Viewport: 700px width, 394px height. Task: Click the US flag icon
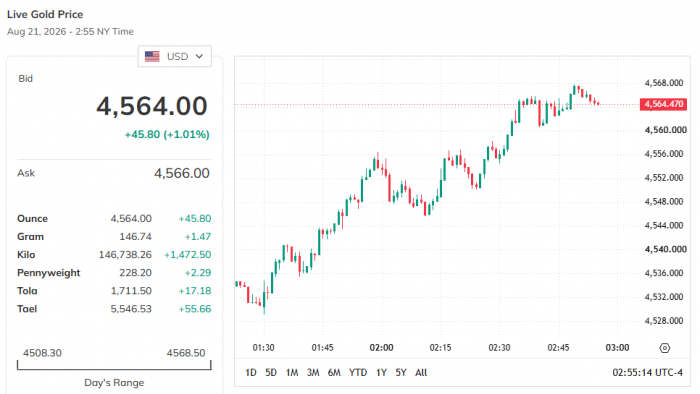tap(152, 56)
